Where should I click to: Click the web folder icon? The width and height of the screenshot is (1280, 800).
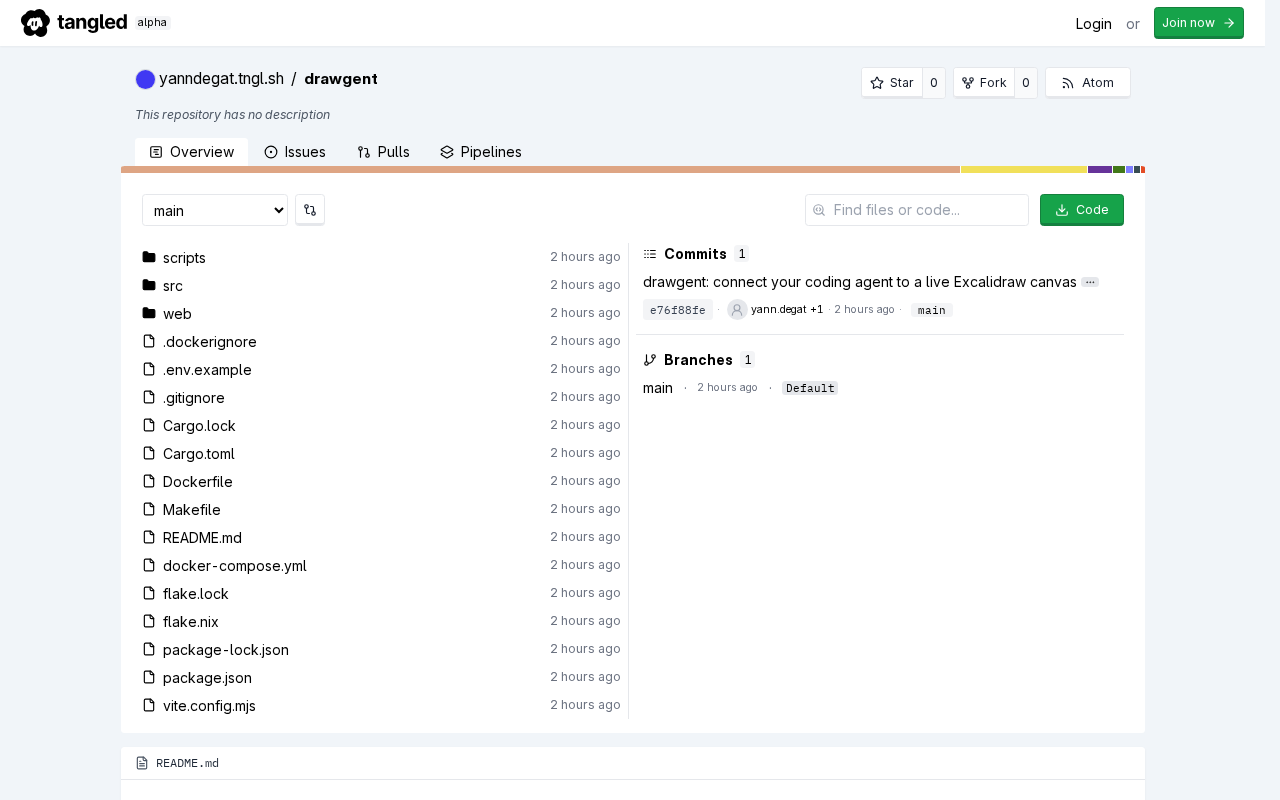[x=149, y=313]
